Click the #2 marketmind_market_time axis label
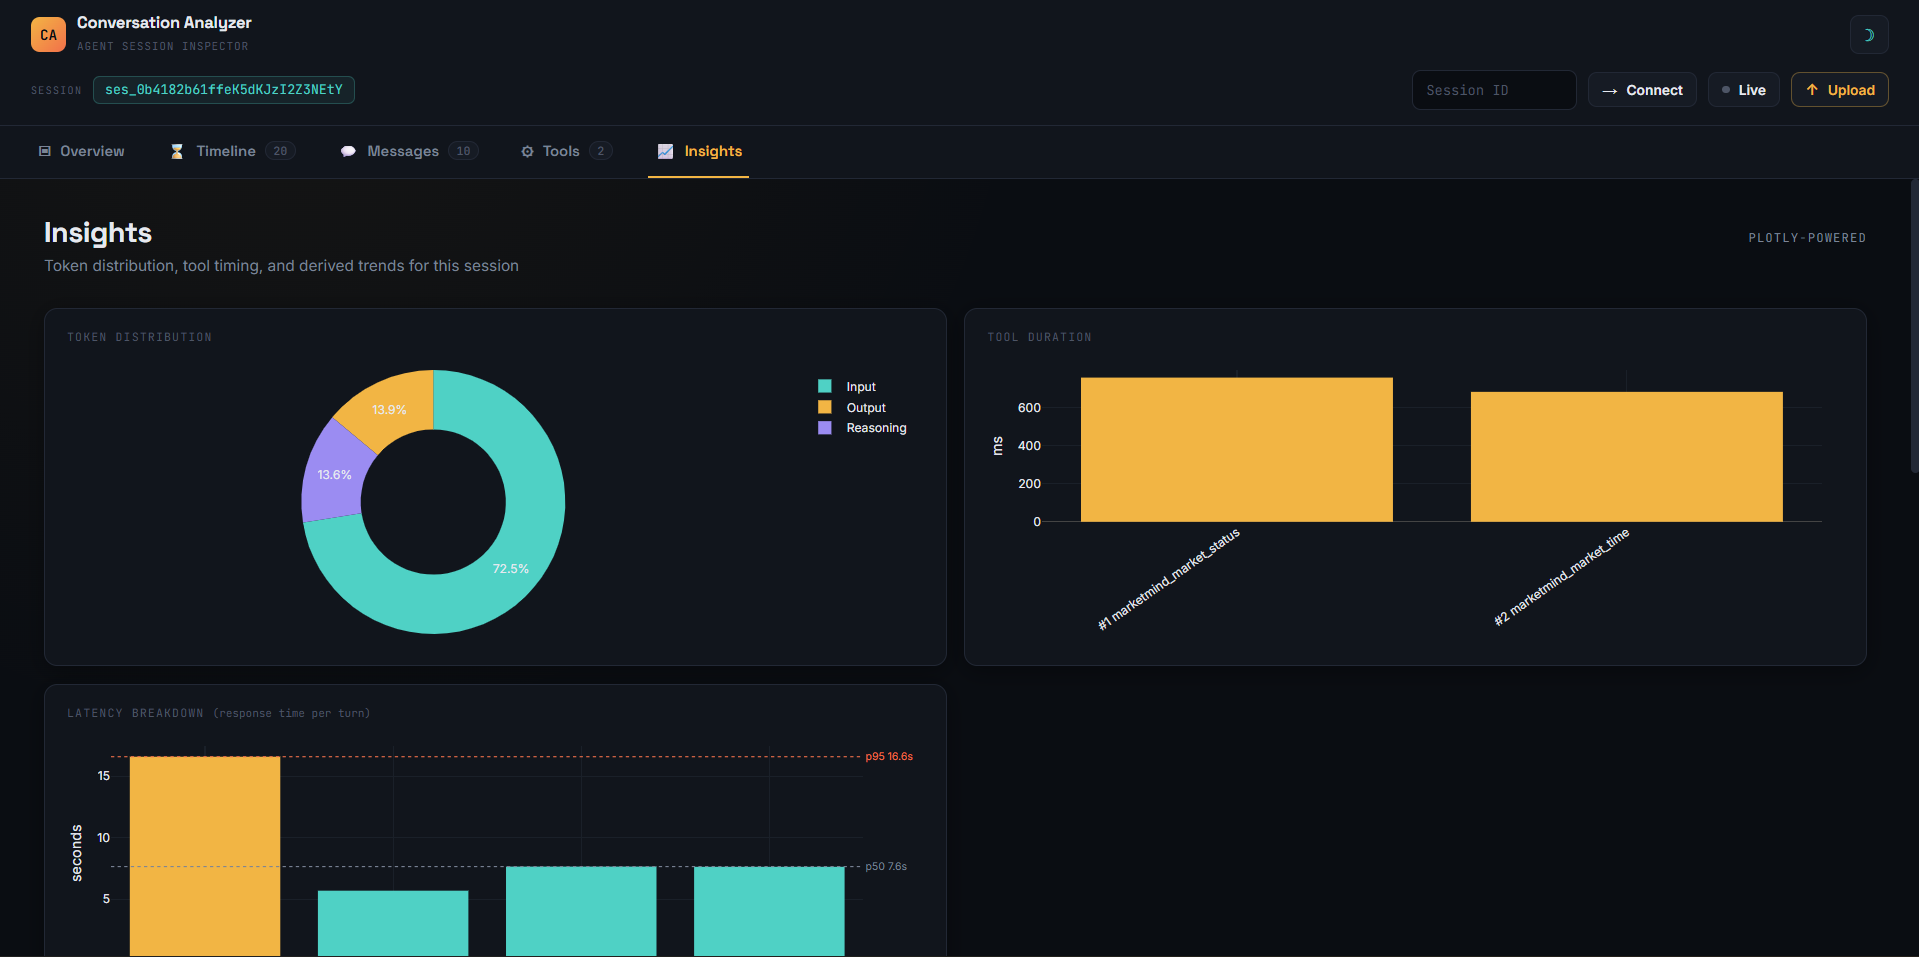The image size is (1919, 957). [x=1562, y=577]
